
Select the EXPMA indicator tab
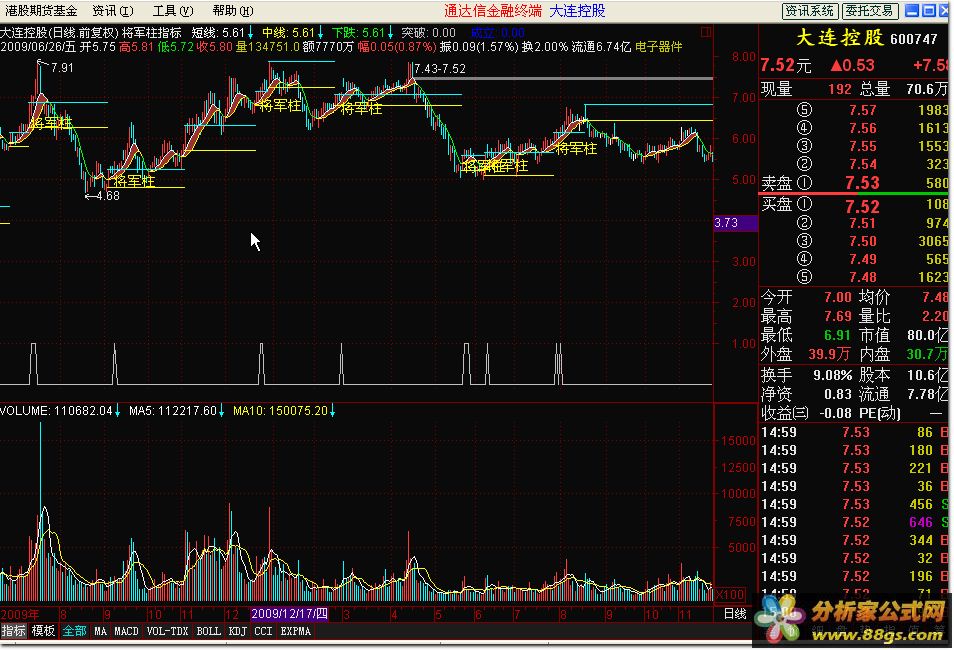pyautogui.click(x=296, y=631)
